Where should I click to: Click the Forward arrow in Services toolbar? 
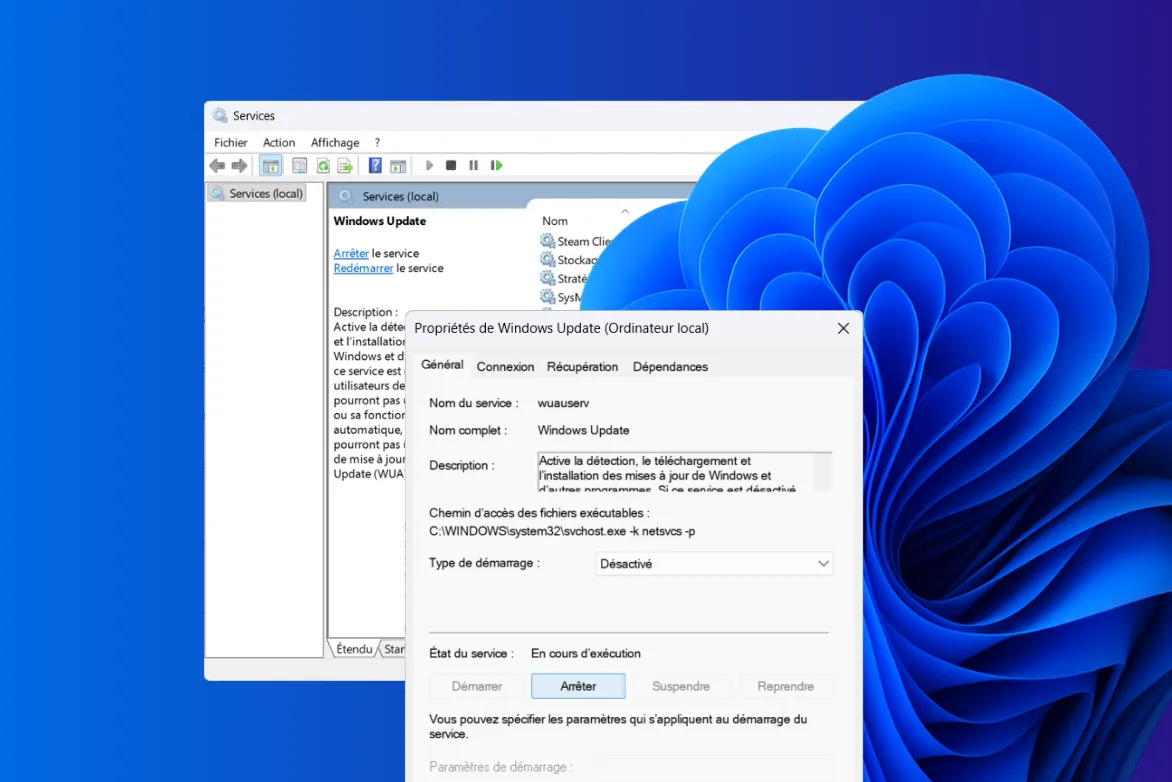tap(239, 166)
